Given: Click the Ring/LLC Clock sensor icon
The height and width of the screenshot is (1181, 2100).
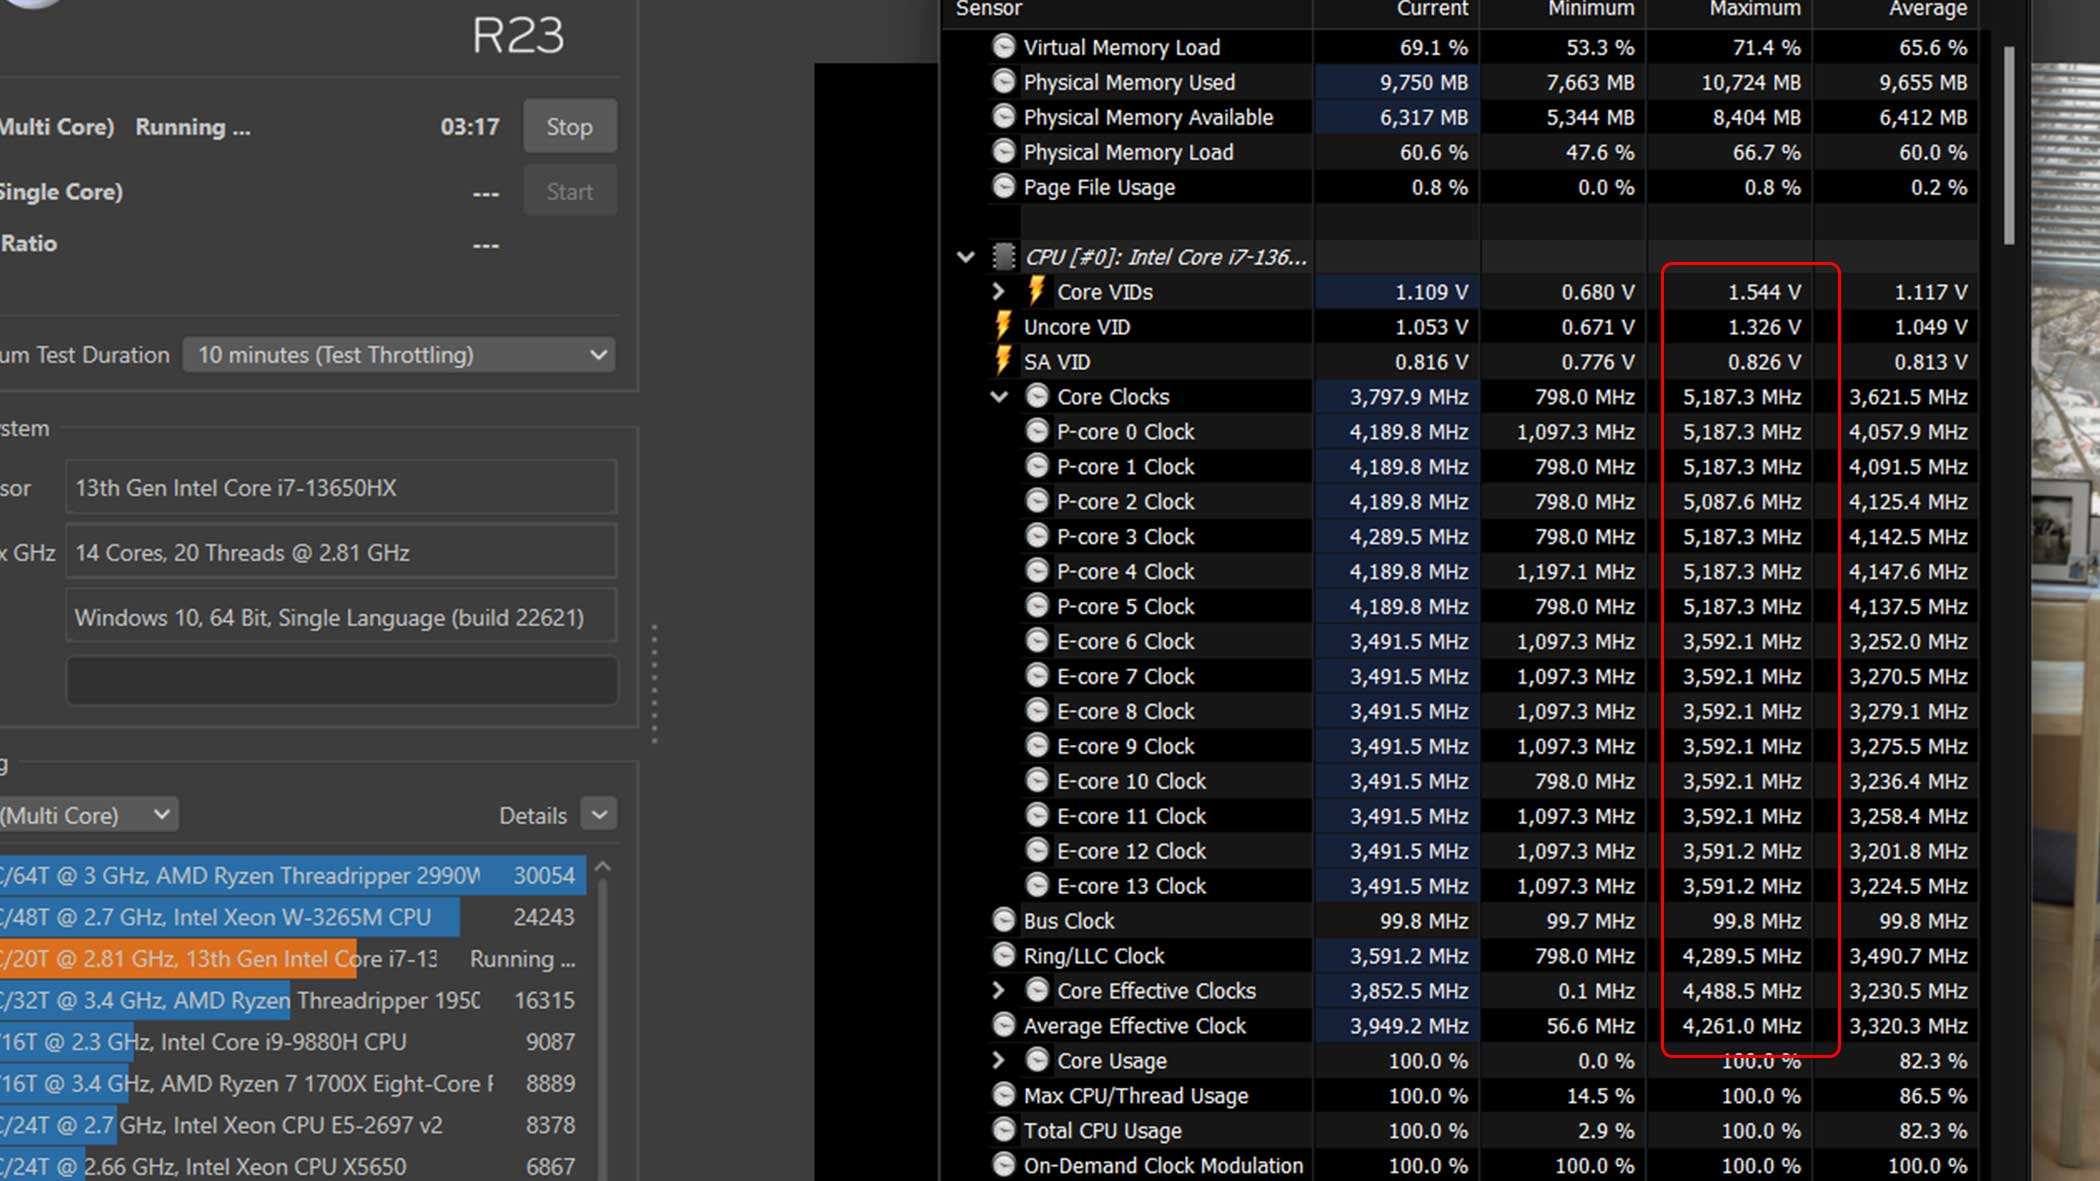Looking at the screenshot, I should click(1003, 955).
